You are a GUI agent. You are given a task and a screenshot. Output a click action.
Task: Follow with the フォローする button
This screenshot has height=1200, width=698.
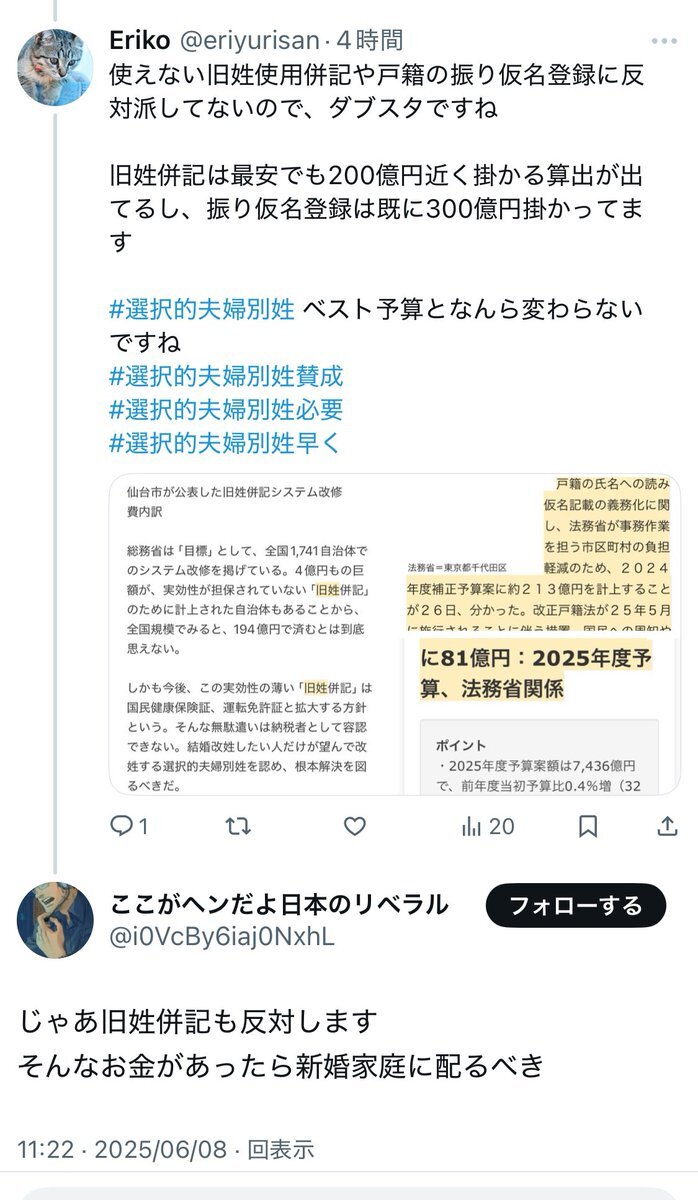click(x=575, y=906)
